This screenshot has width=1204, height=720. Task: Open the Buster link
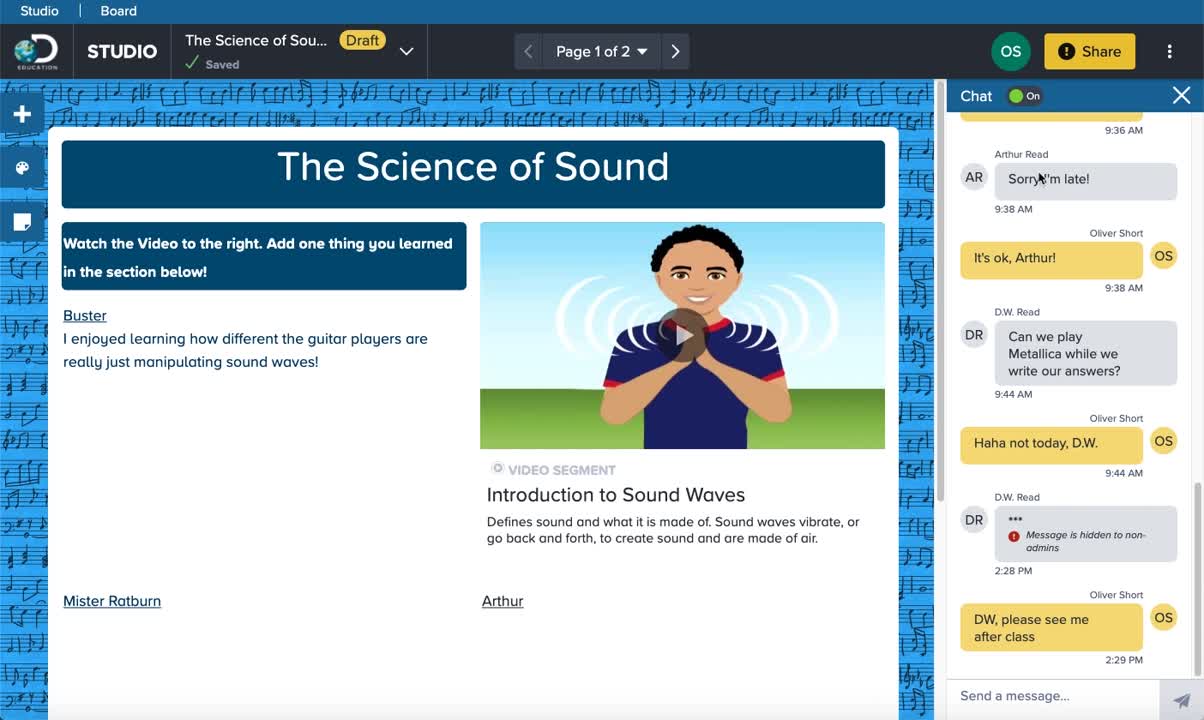84,316
